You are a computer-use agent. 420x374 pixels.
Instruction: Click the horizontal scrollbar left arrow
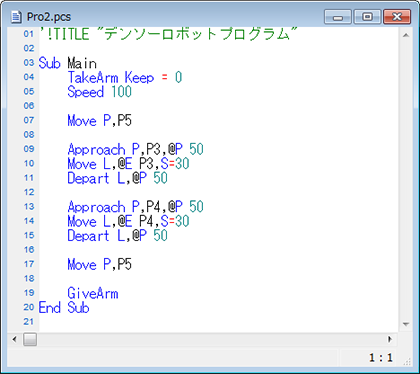pyautogui.click(x=14, y=340)
